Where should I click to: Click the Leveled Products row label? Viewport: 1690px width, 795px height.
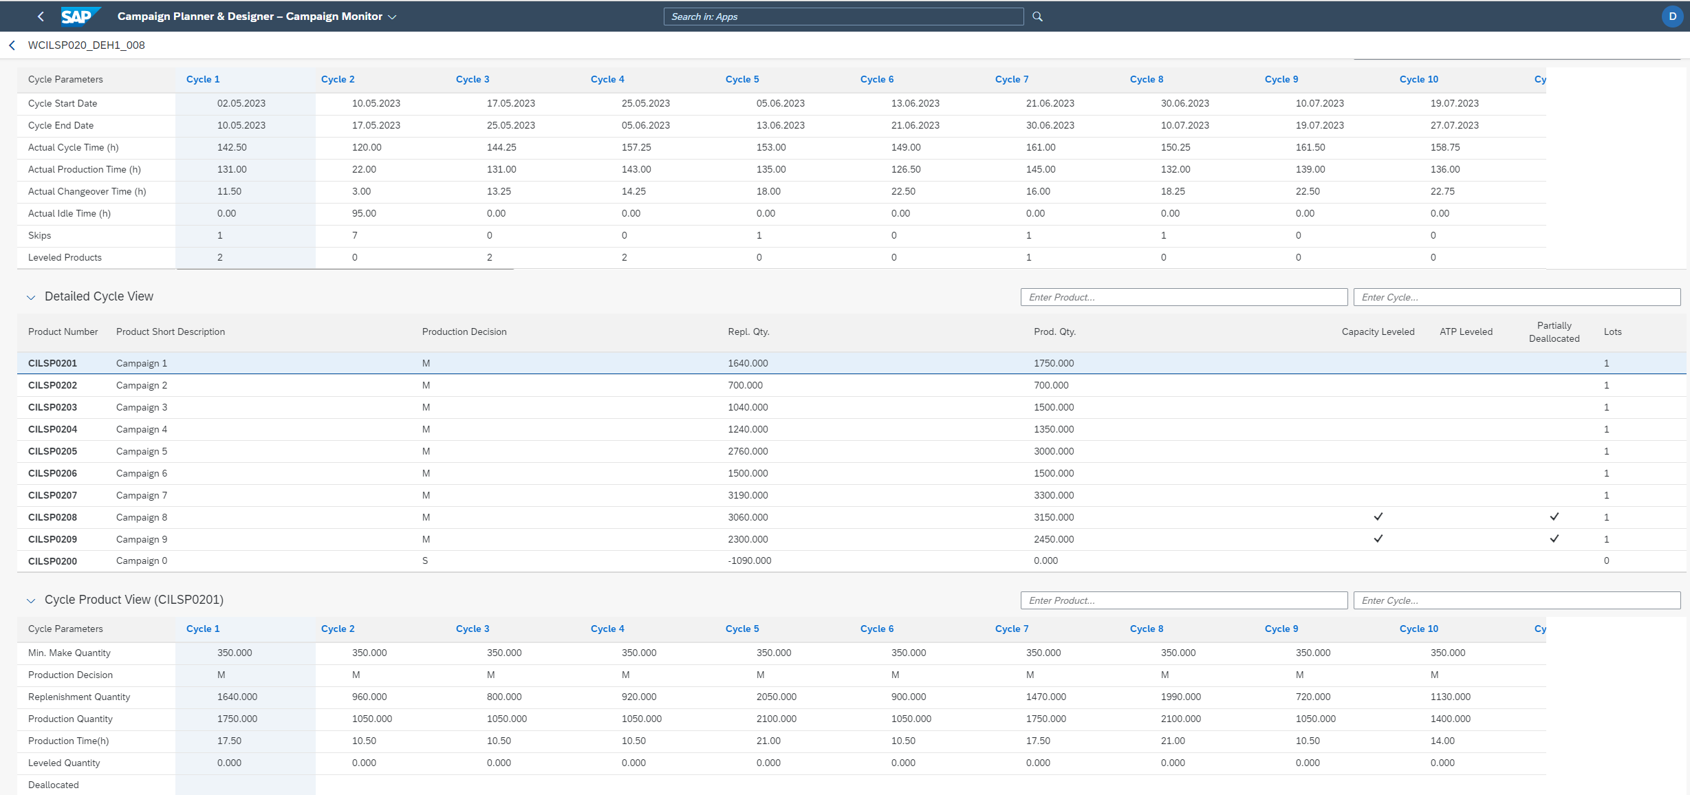click(65, 257)
